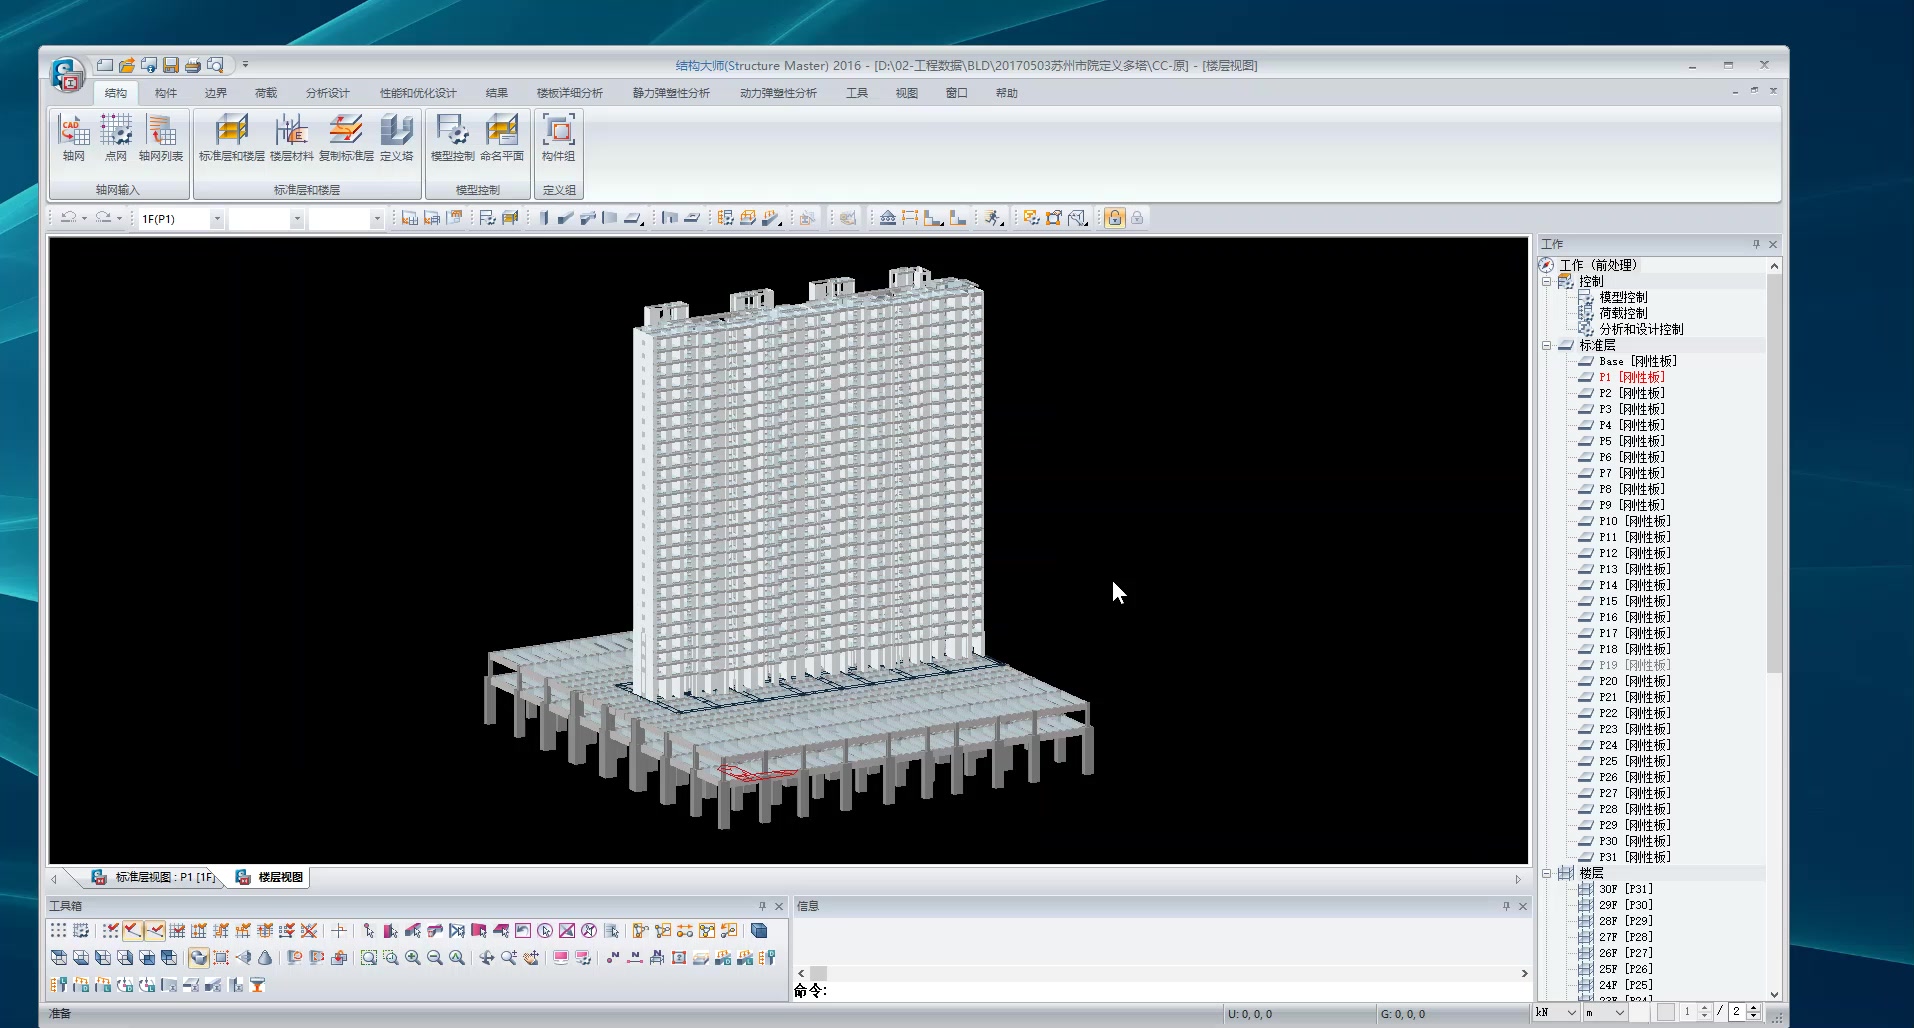Viewport: 1914px width, 1028px height.
Task: Toggle pin on the 工具箱 toolbox panel
Action: [x=762, y=906]
